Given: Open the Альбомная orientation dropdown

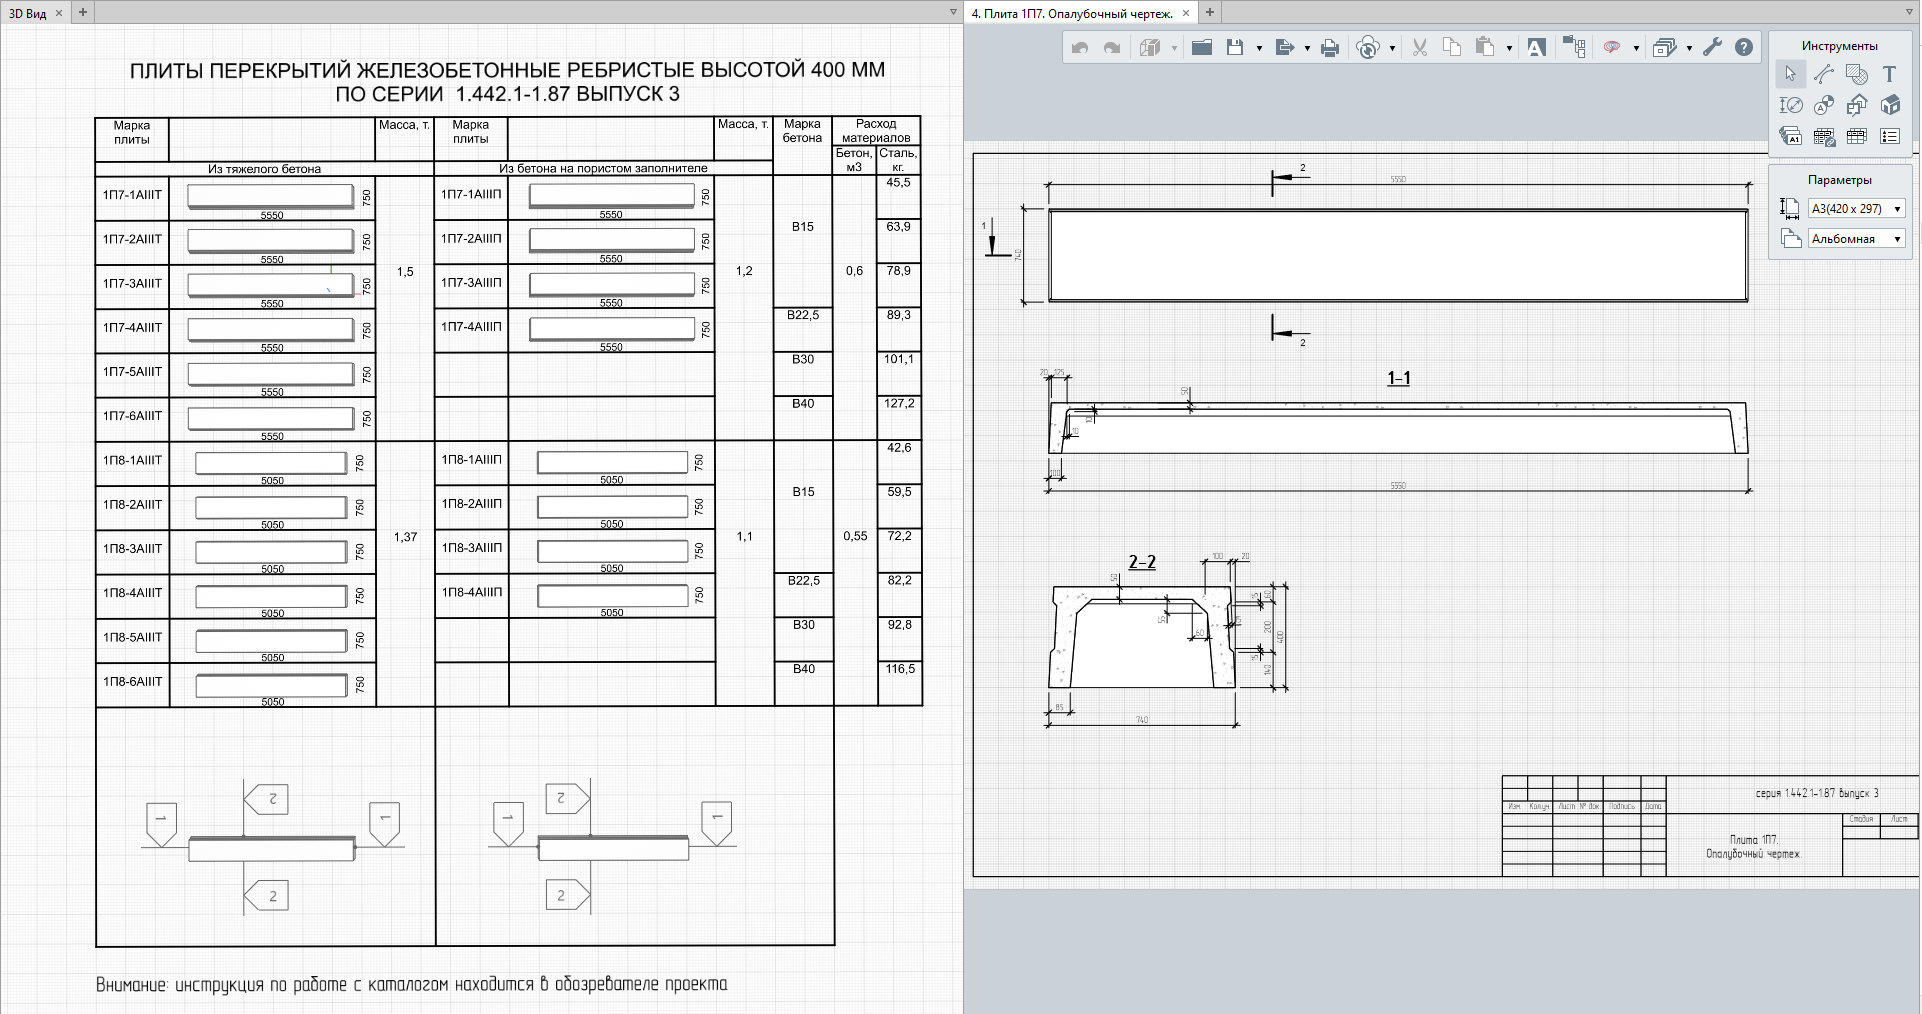Looking at the screenshot, I should pyautogui.click(x=1857, y=239).
